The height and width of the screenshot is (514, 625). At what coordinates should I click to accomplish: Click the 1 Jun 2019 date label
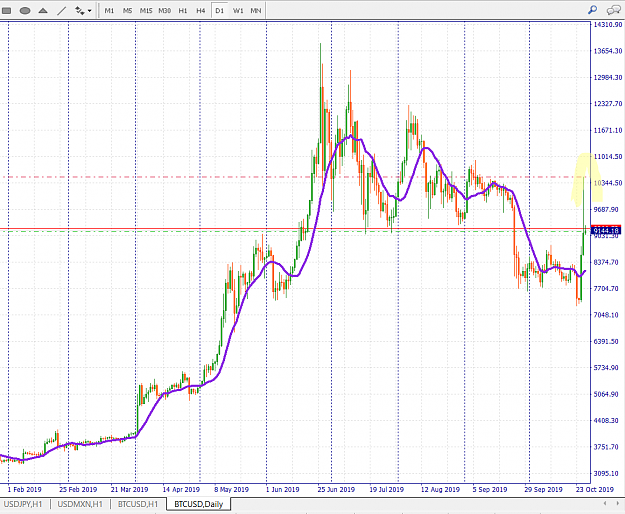283,489
